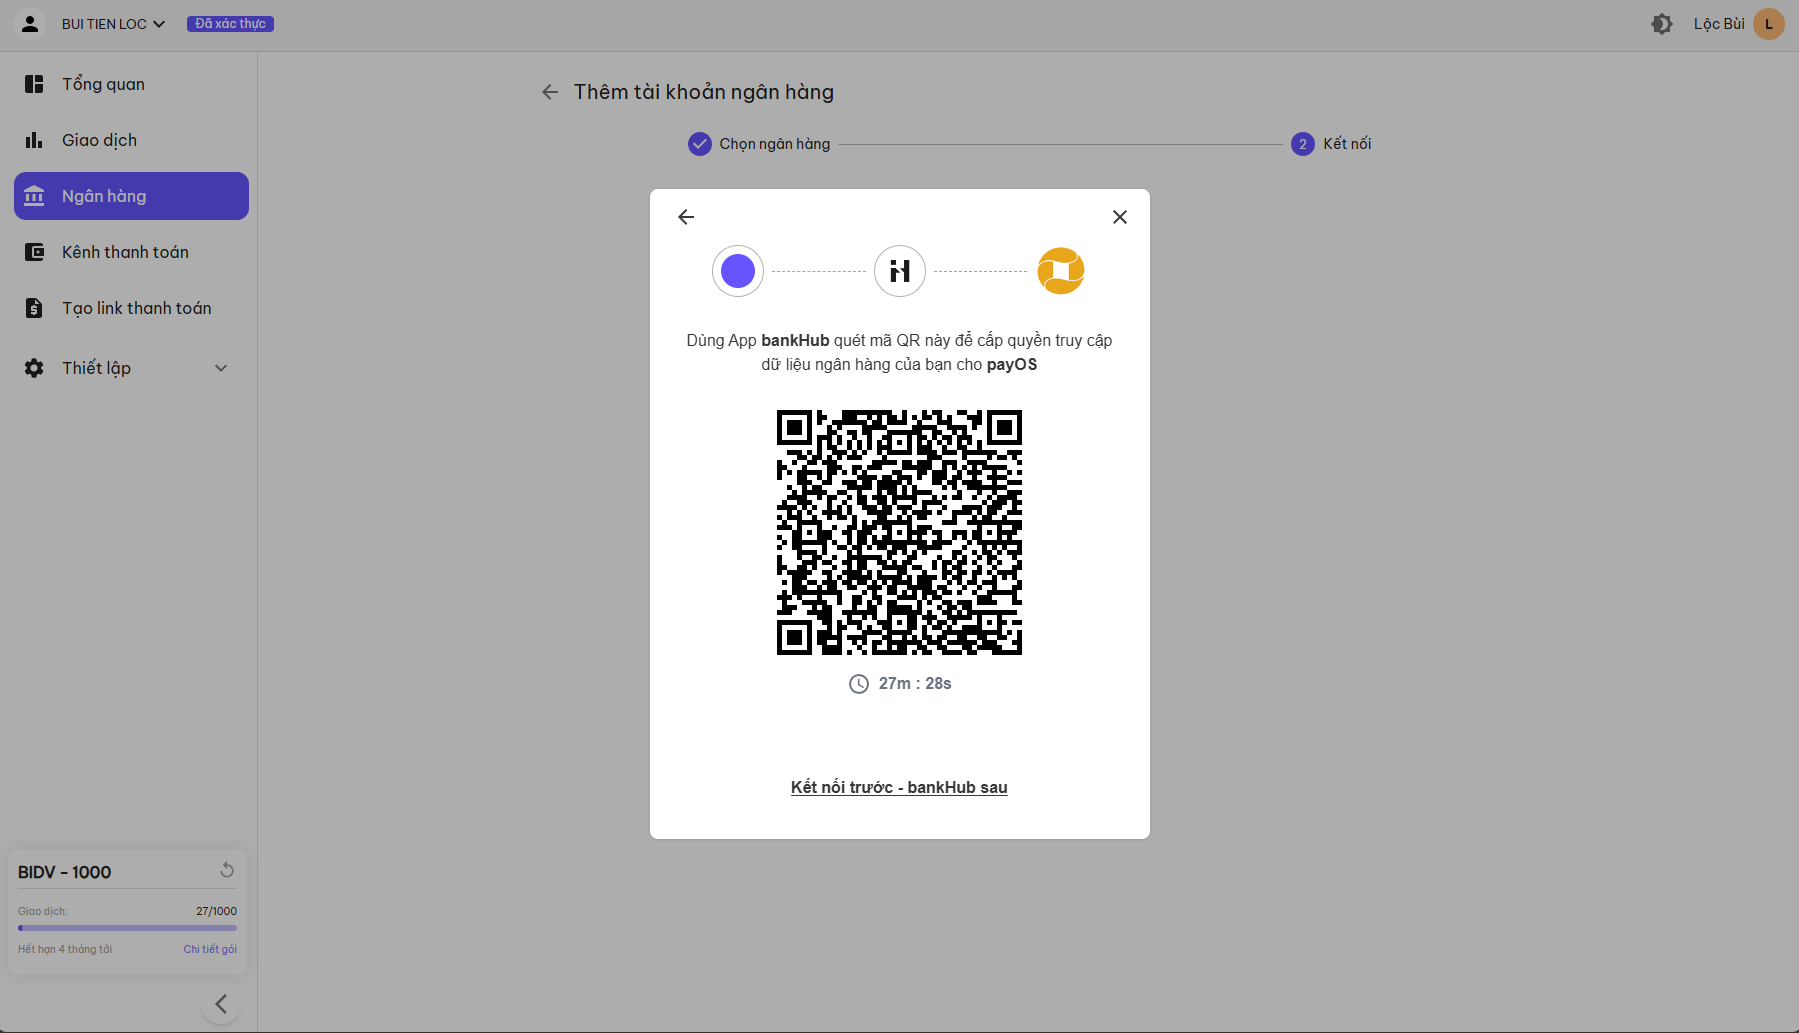This screenshot has width=1799, height=1033.
Task: Click the QR code image
Action: 899,532
